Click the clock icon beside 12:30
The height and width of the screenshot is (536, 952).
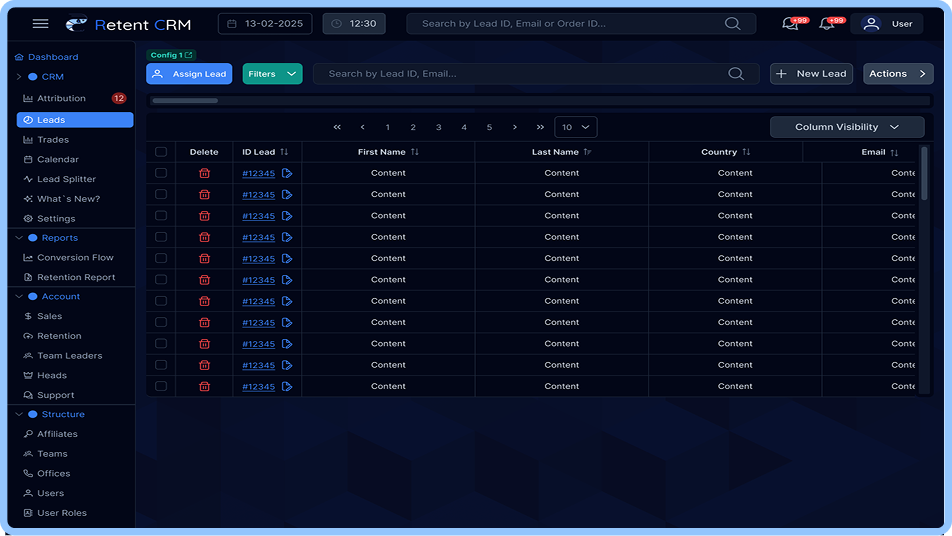pos(336,24)
